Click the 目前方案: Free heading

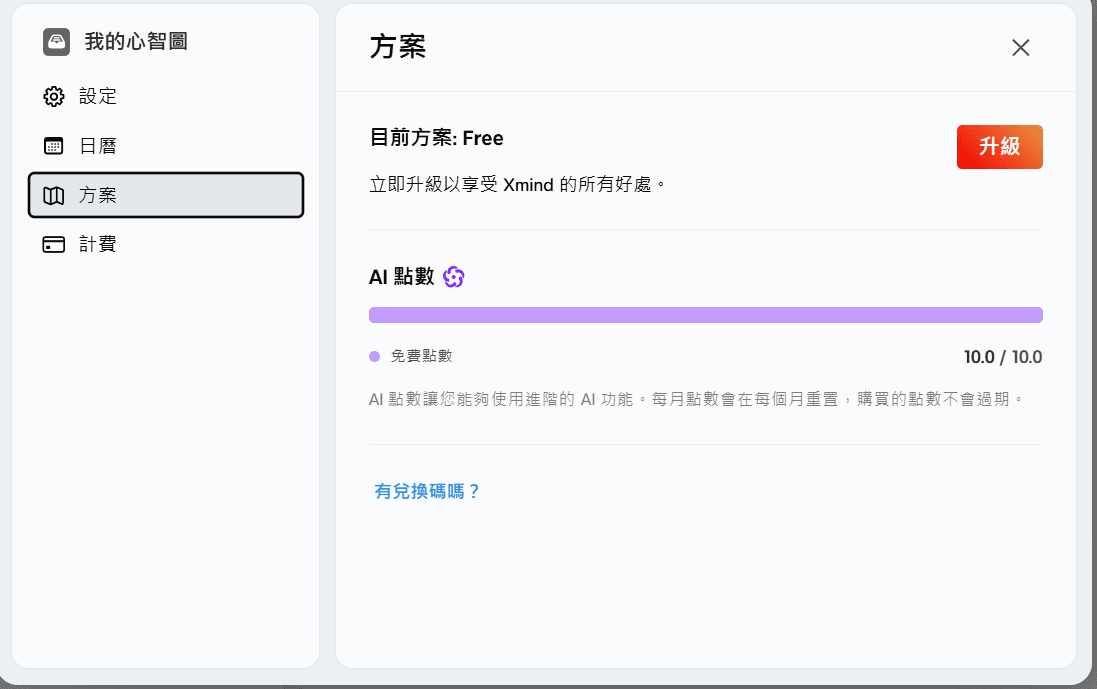(435, 138)
